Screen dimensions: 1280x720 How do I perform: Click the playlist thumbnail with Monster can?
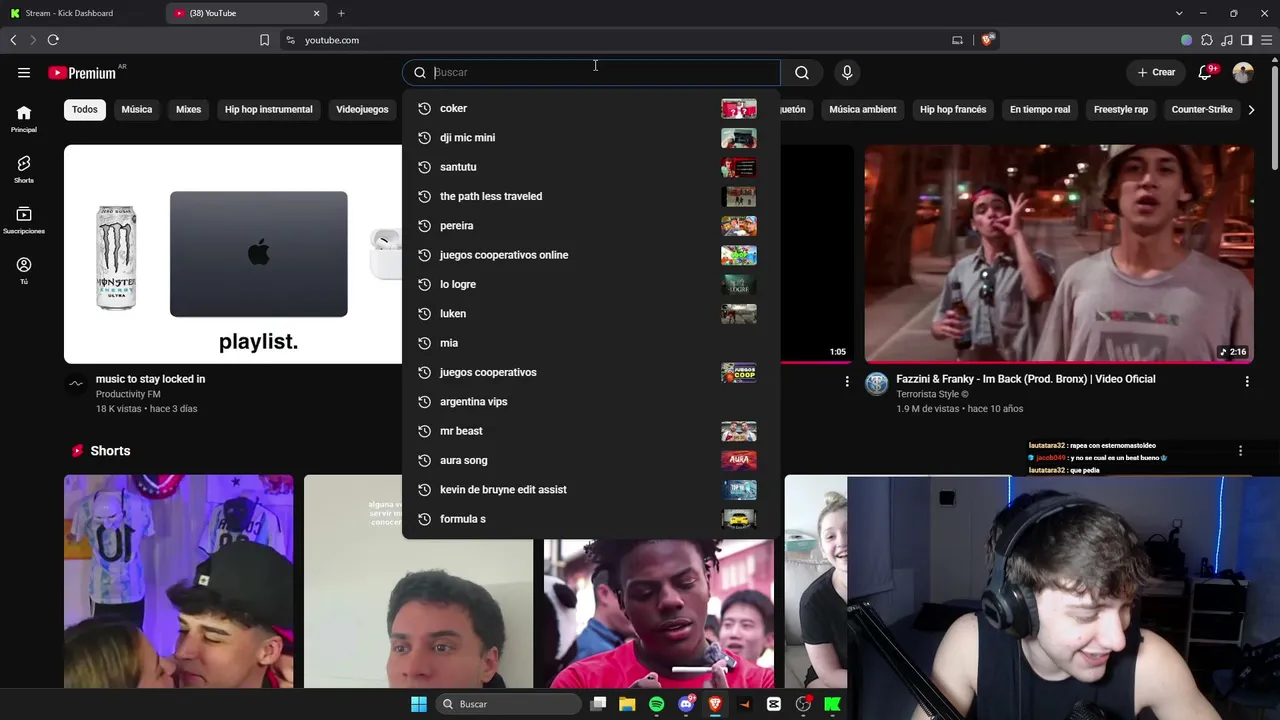point(233,254)
